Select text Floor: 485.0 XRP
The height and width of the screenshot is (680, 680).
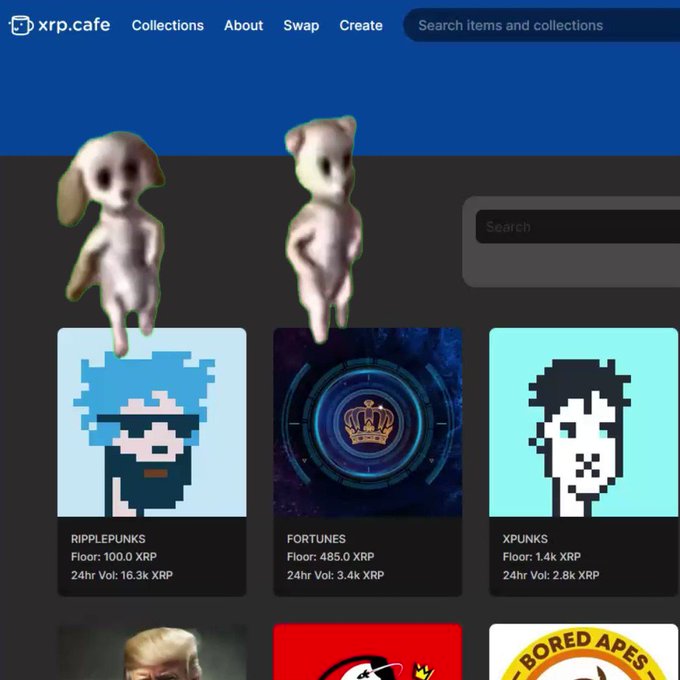pyautogui.click(x=330, y=557)
